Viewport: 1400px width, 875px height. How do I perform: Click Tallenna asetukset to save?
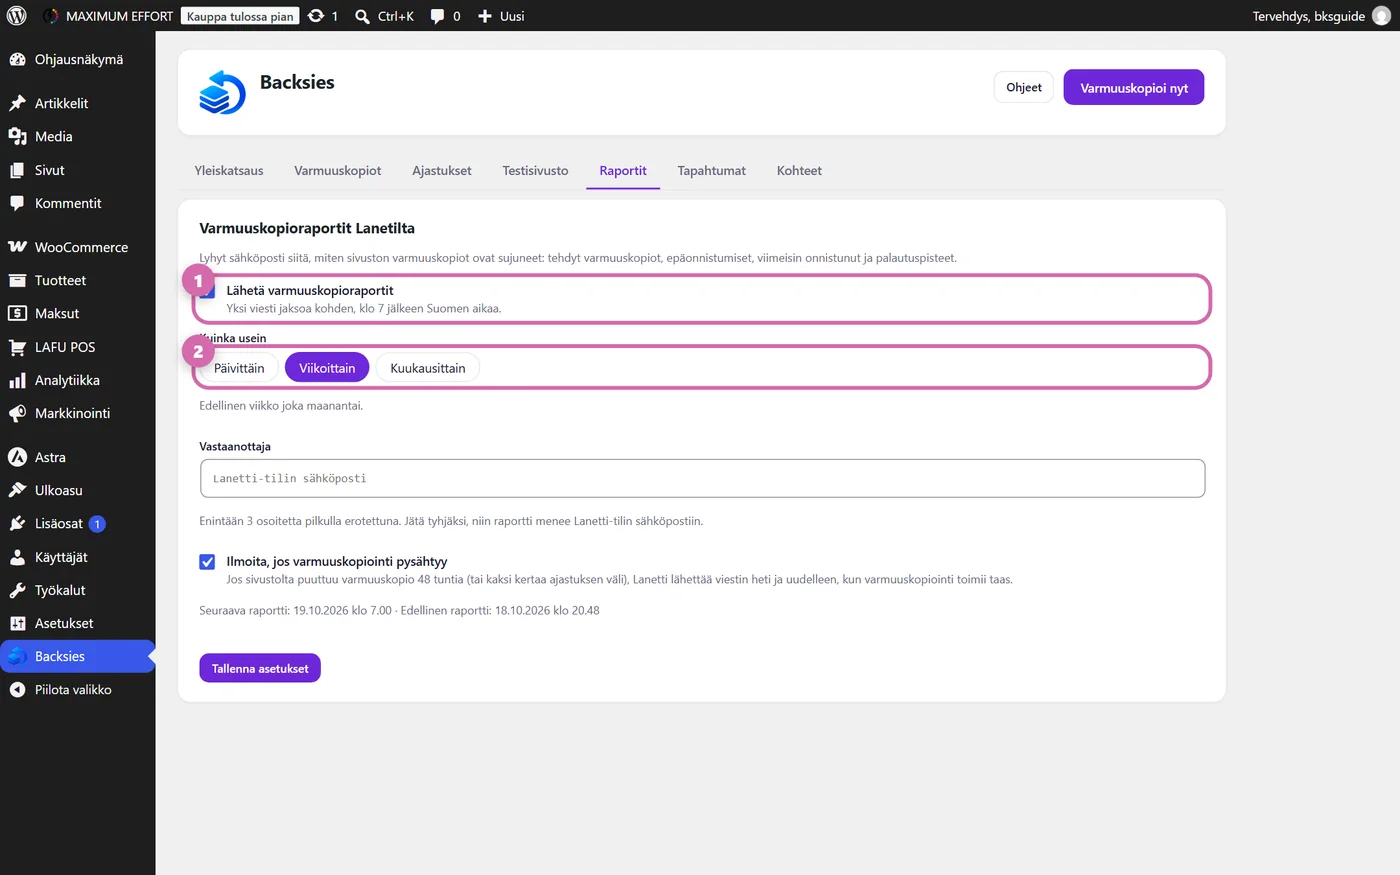(x=260, y=668)
